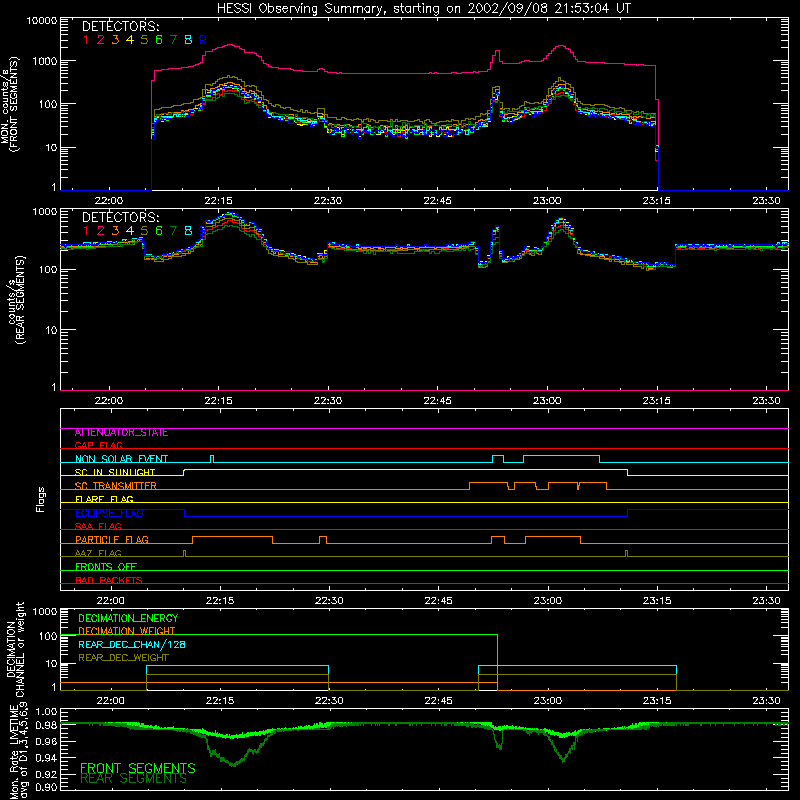Select the FRONTS_OFF flag label
The height and width of the screenshot is (800, 800).
tap(106, 567)
